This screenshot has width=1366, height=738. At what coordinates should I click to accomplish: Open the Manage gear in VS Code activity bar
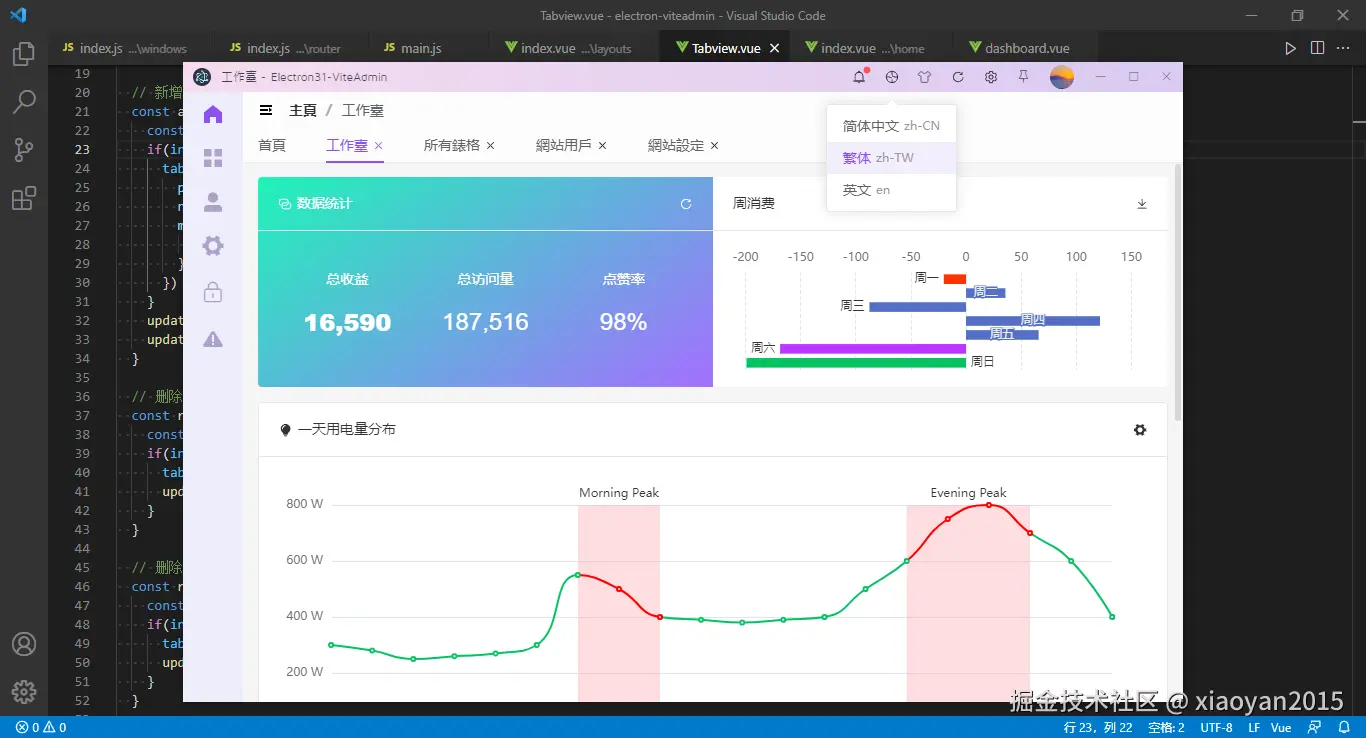coord(23,691)
